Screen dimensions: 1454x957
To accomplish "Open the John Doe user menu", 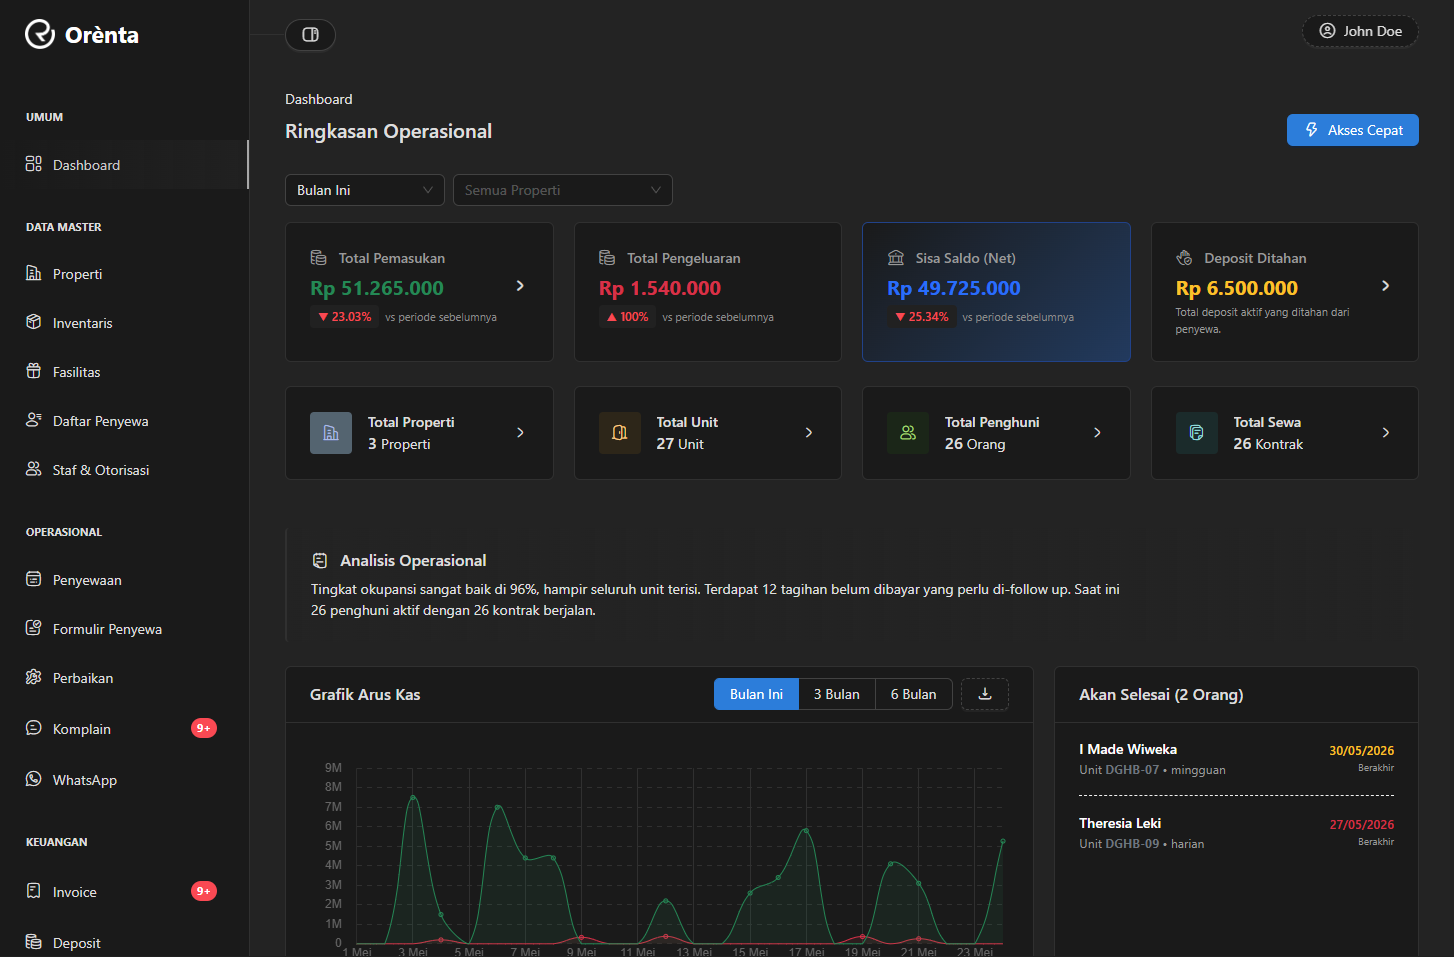I will pos(1360,31).
